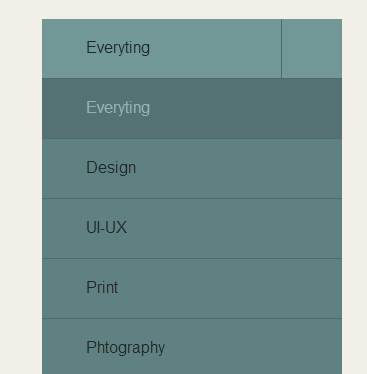This screenshot has height=374, width=367.
Task: Filter by the Print category row
Action: pyautogui.click(x=192, y=288)
